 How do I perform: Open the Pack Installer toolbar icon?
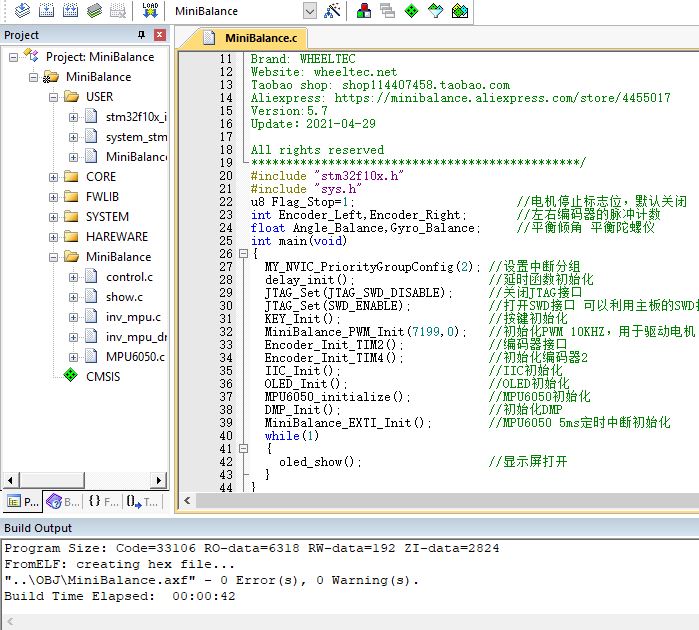(459, 11)
